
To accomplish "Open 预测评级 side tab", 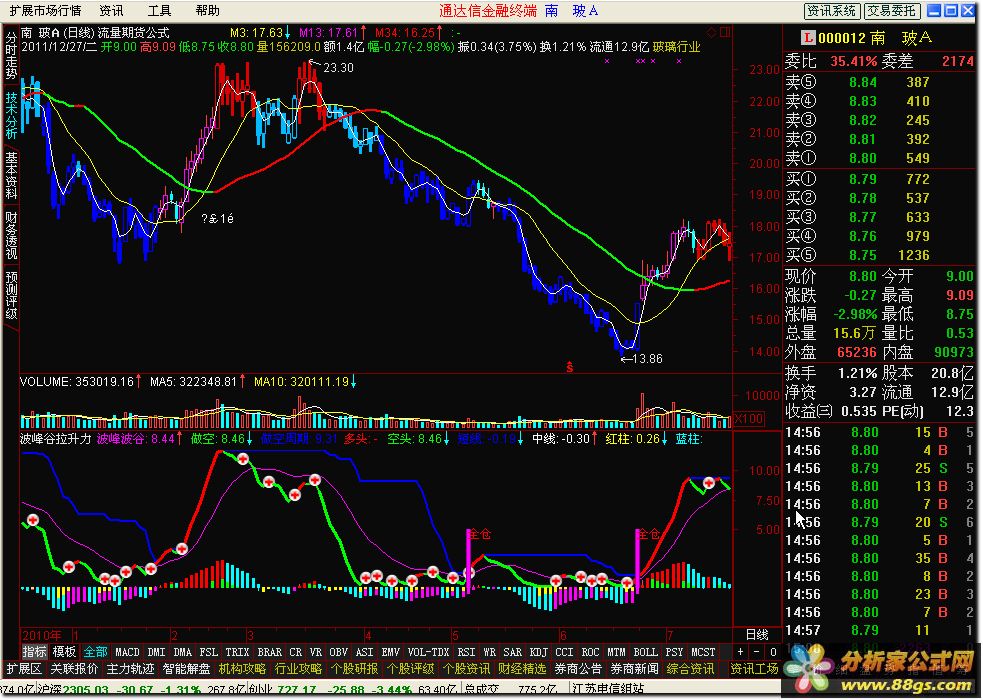I will [x=11, y=295].
